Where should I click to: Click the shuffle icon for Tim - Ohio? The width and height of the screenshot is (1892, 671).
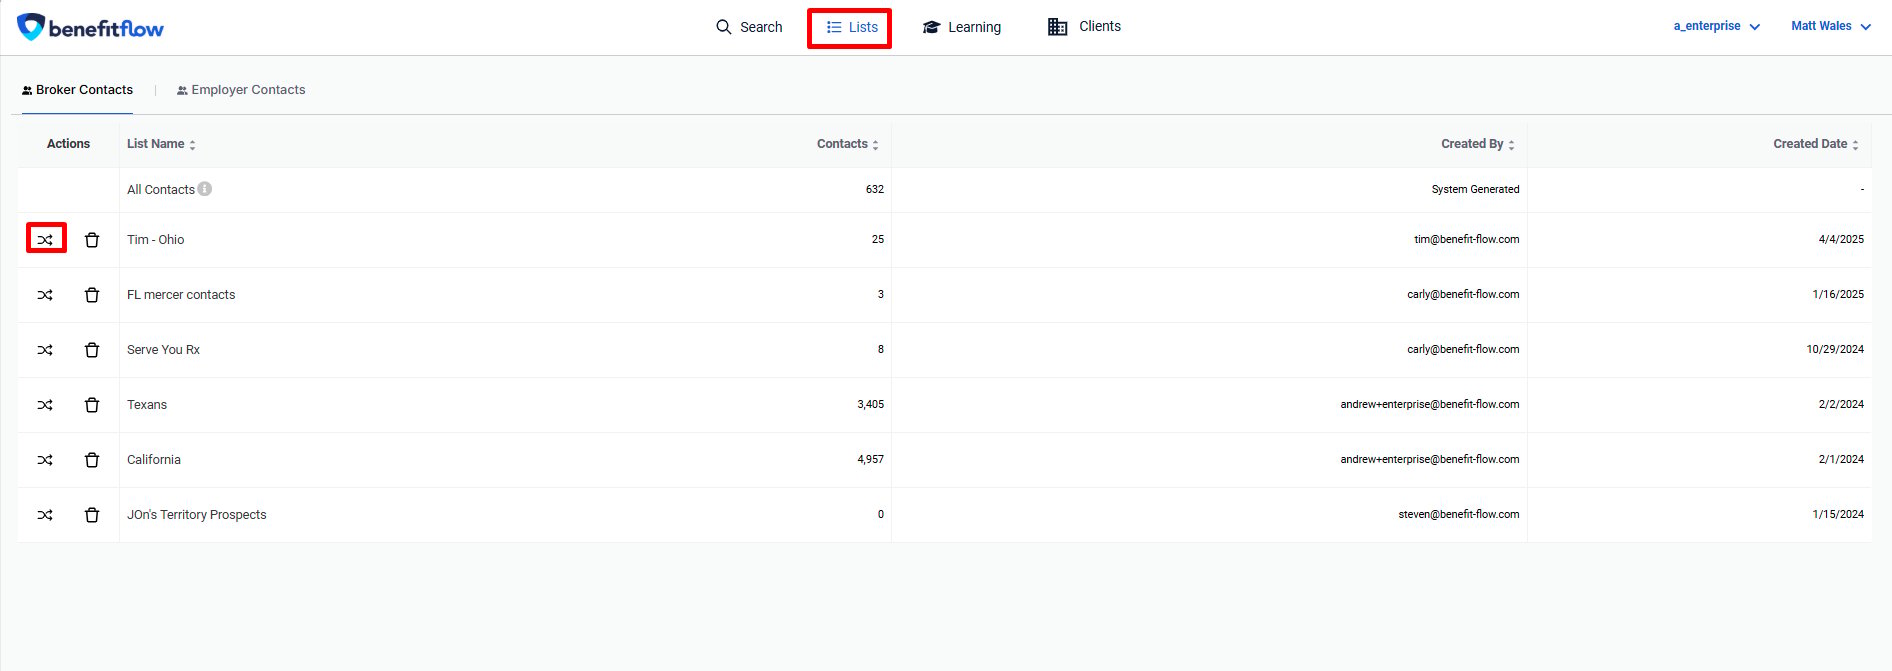[x=45, y=240]
